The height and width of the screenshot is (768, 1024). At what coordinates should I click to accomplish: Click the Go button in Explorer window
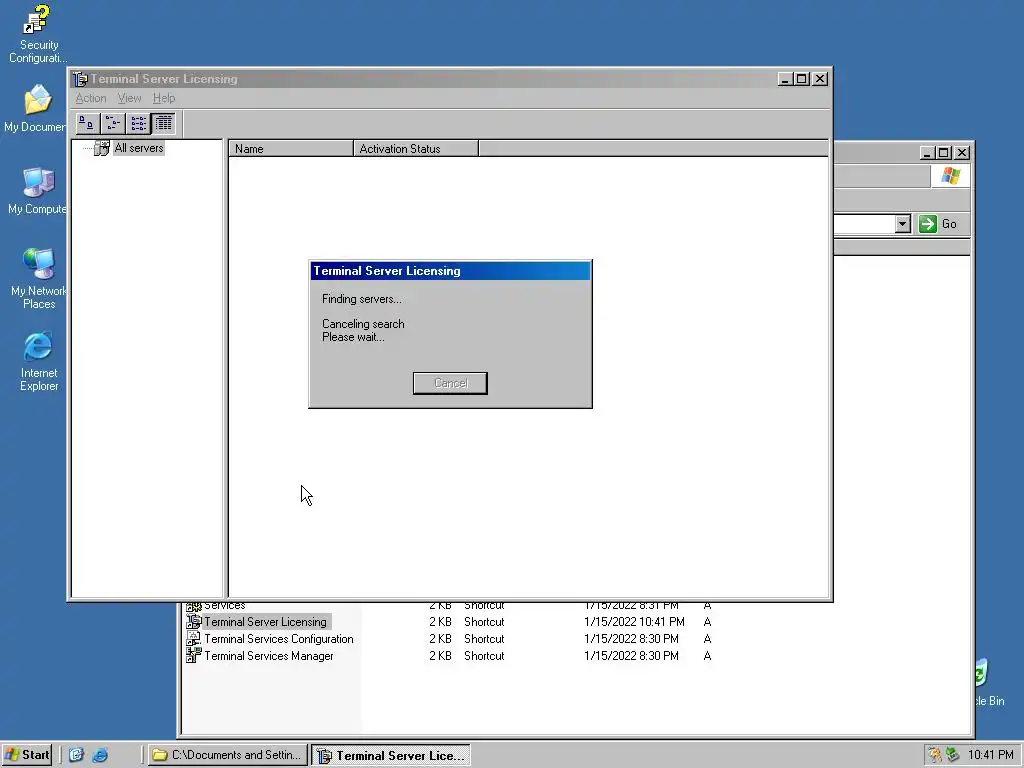[937, 224]
